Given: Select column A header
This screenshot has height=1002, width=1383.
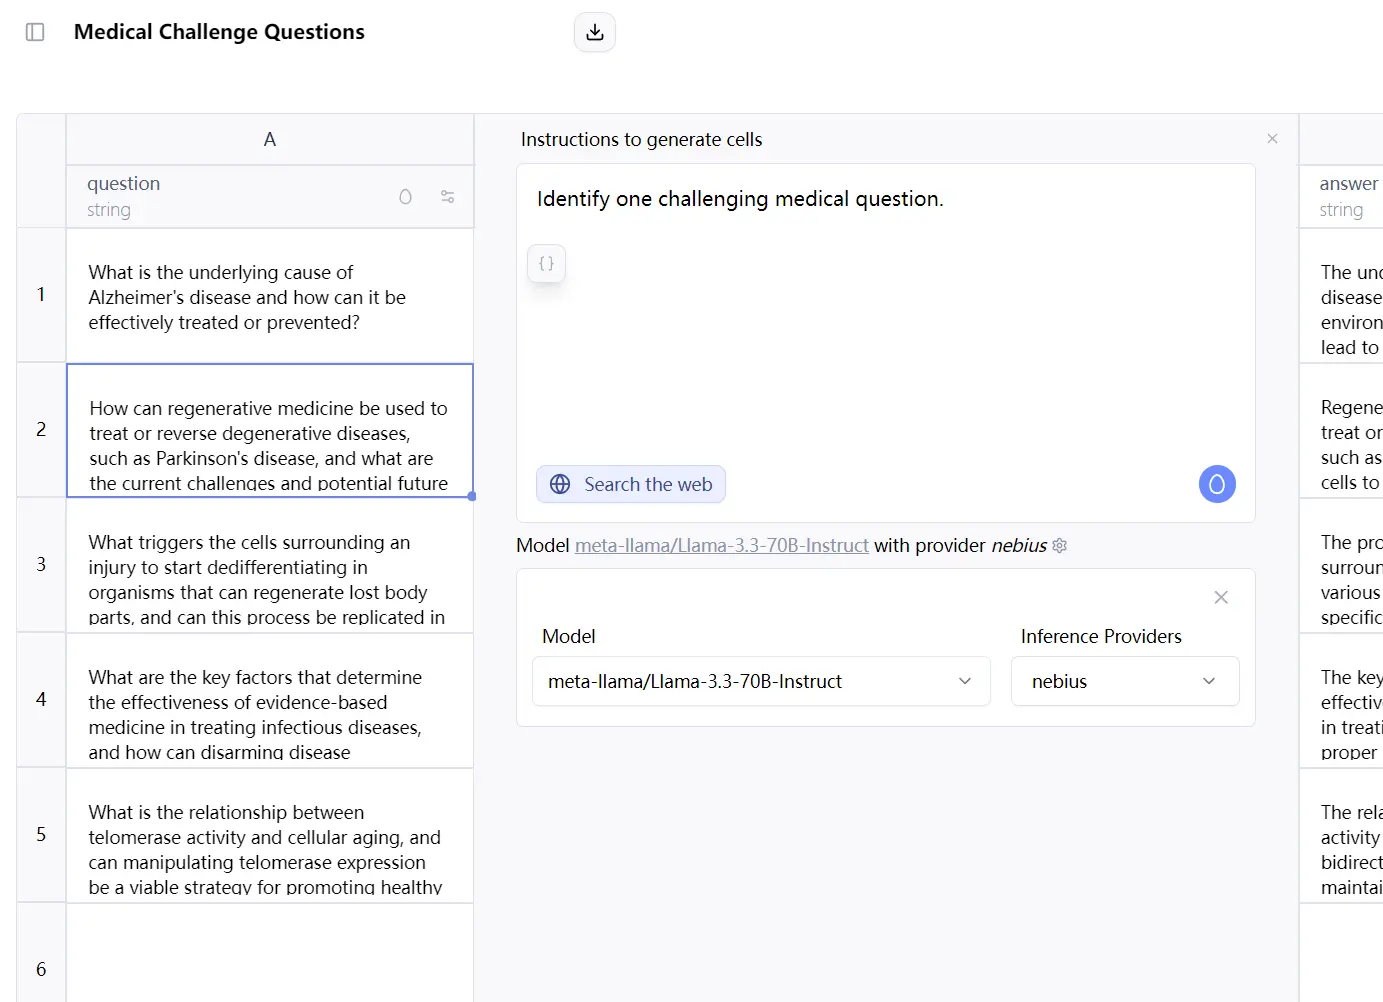Looking at the screenshot, I should [270, 140].
